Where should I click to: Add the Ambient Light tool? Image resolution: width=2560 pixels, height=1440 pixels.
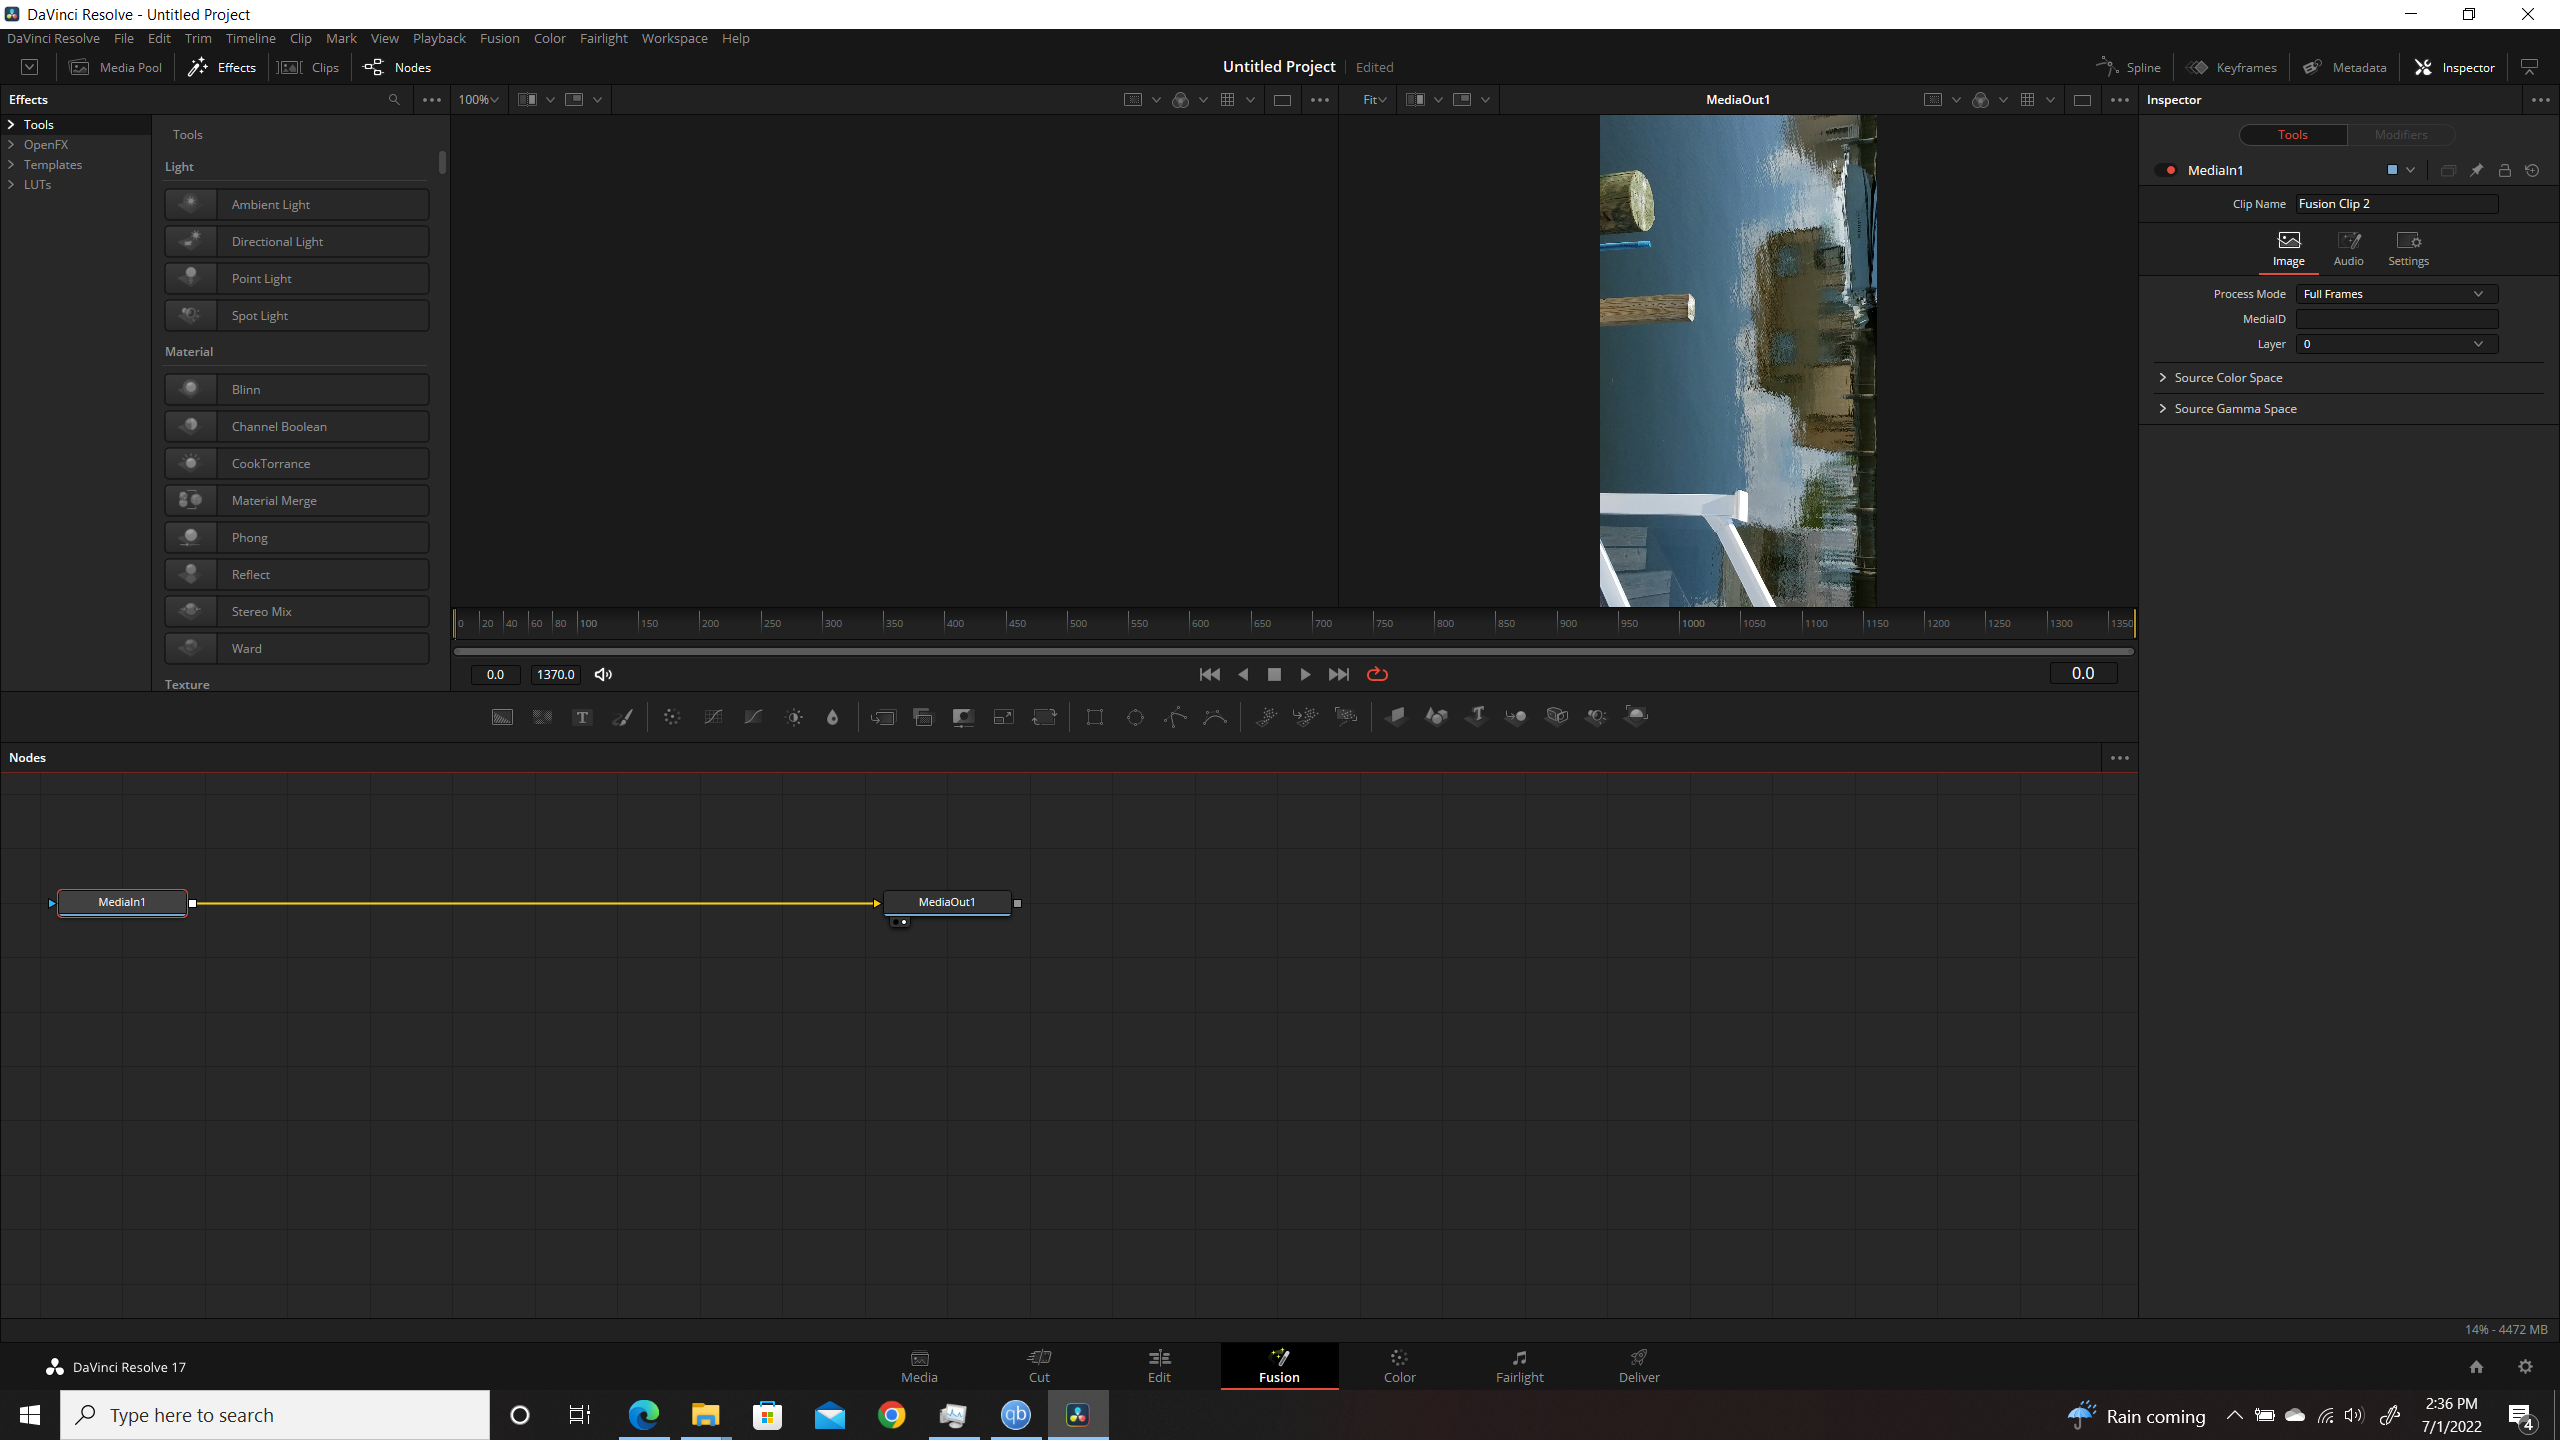(297, 204)
